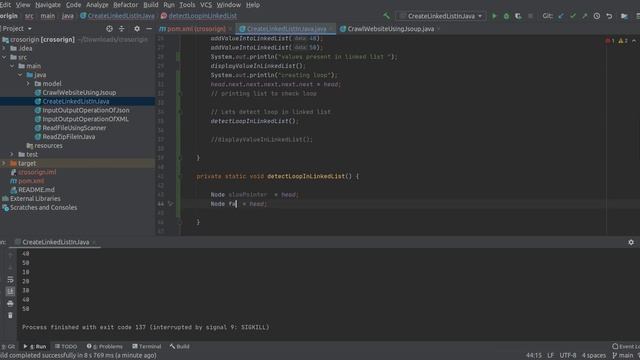Image resolution: width=640 pixels, height=360 pixels.
Task: Select InputOutputOperationOfXML file
Action: (85, 119)
